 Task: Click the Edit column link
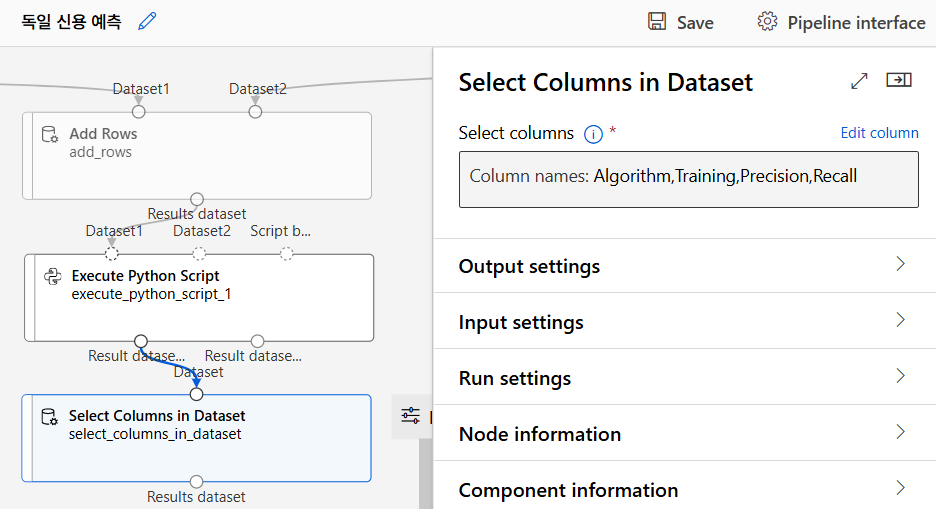pyautogui.click(x=879, y=133)
